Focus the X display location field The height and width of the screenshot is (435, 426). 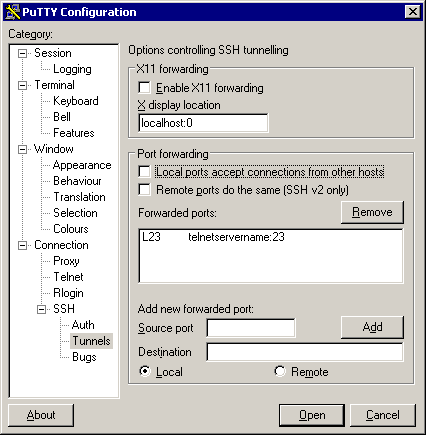203,123
